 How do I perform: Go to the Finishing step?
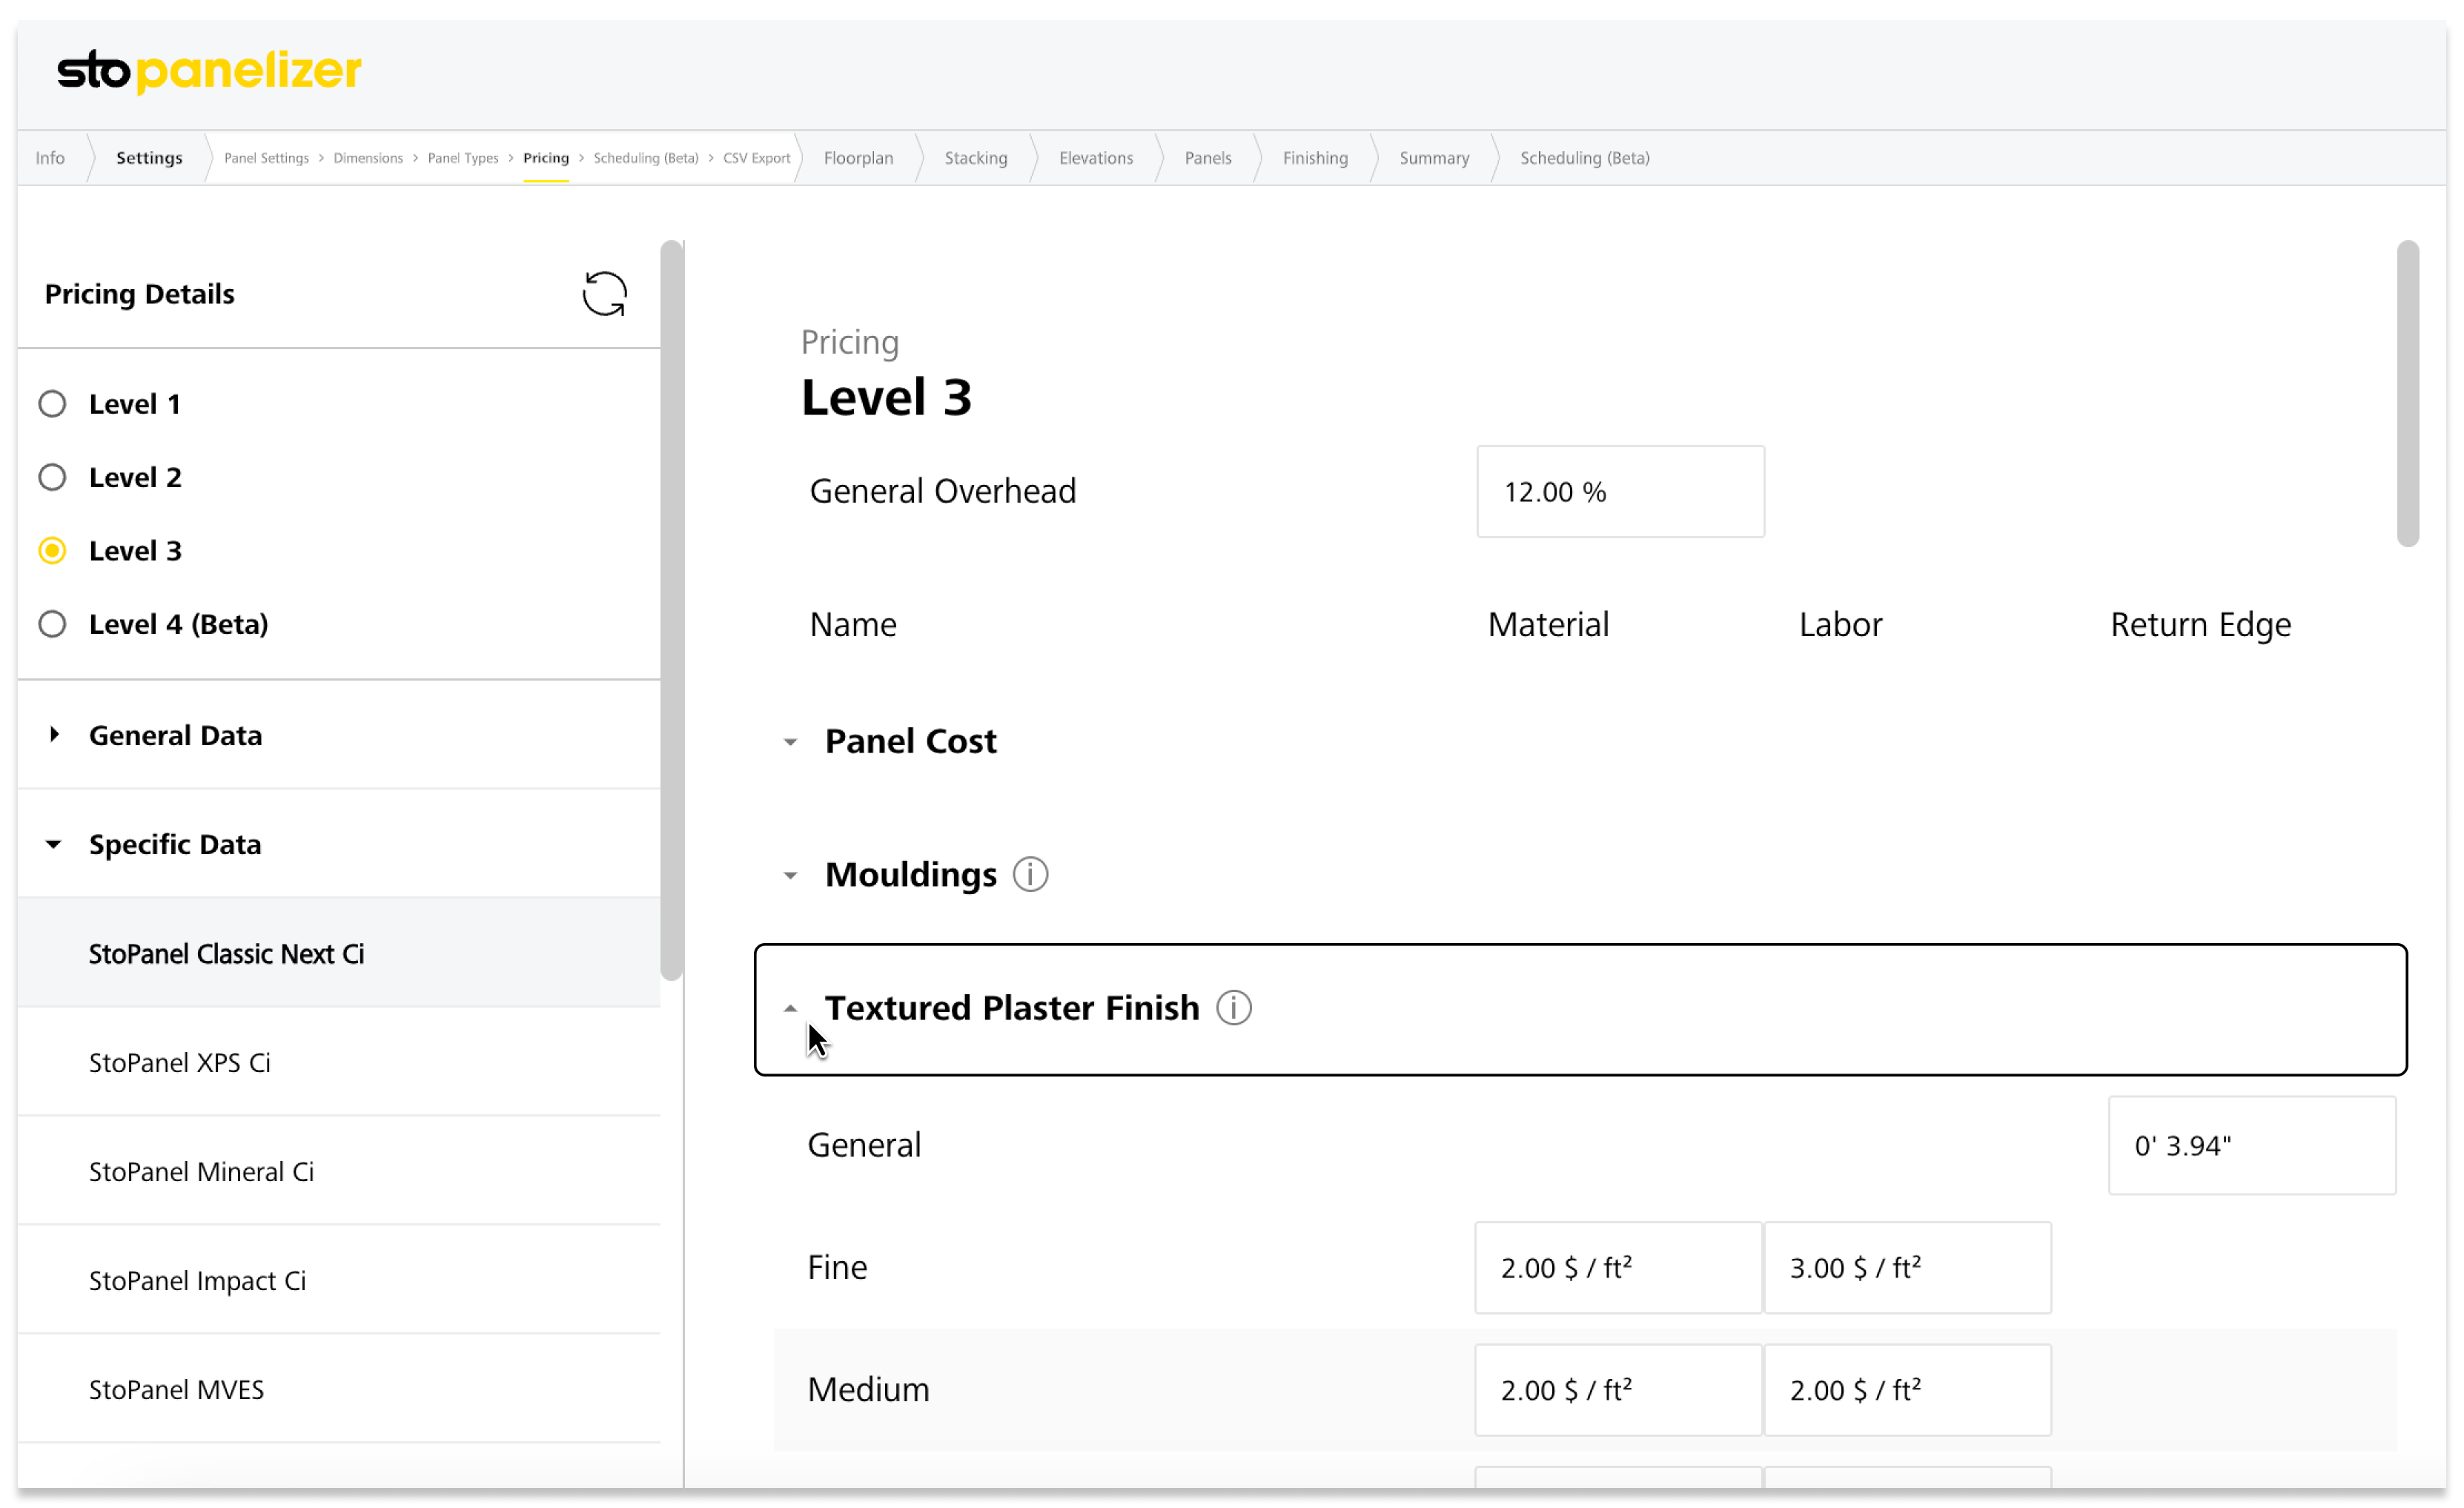click(1314, 158)
